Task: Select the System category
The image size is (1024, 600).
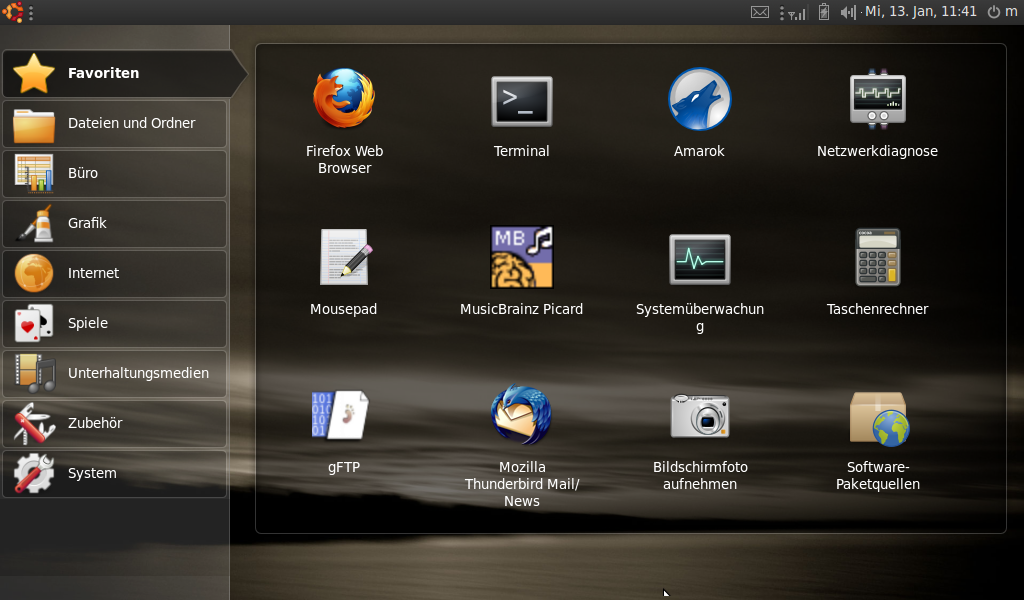Action: pos(115,473)
